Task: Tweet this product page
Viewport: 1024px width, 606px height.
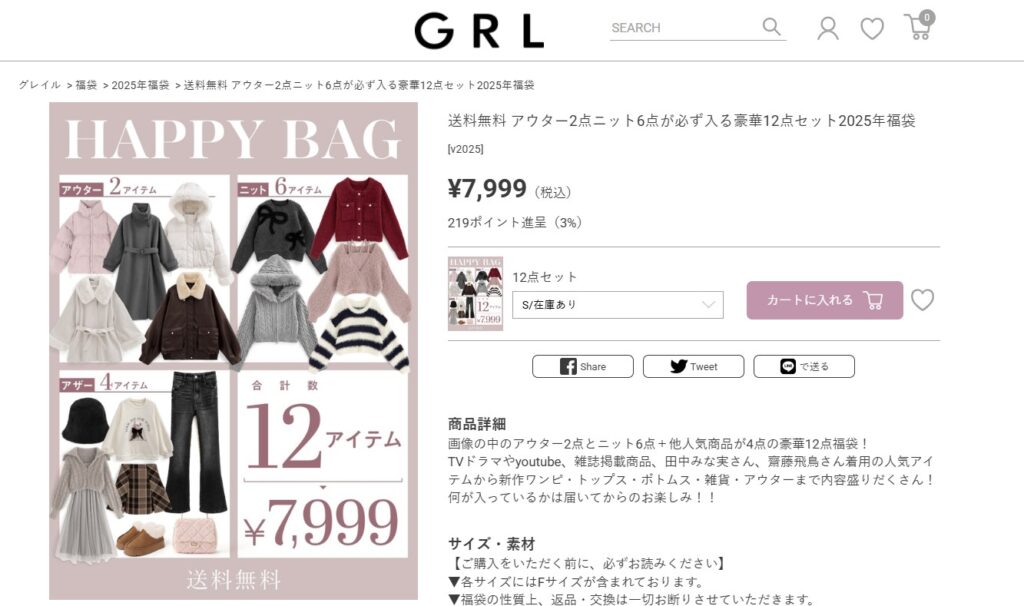Action: [x=693, y=366]
